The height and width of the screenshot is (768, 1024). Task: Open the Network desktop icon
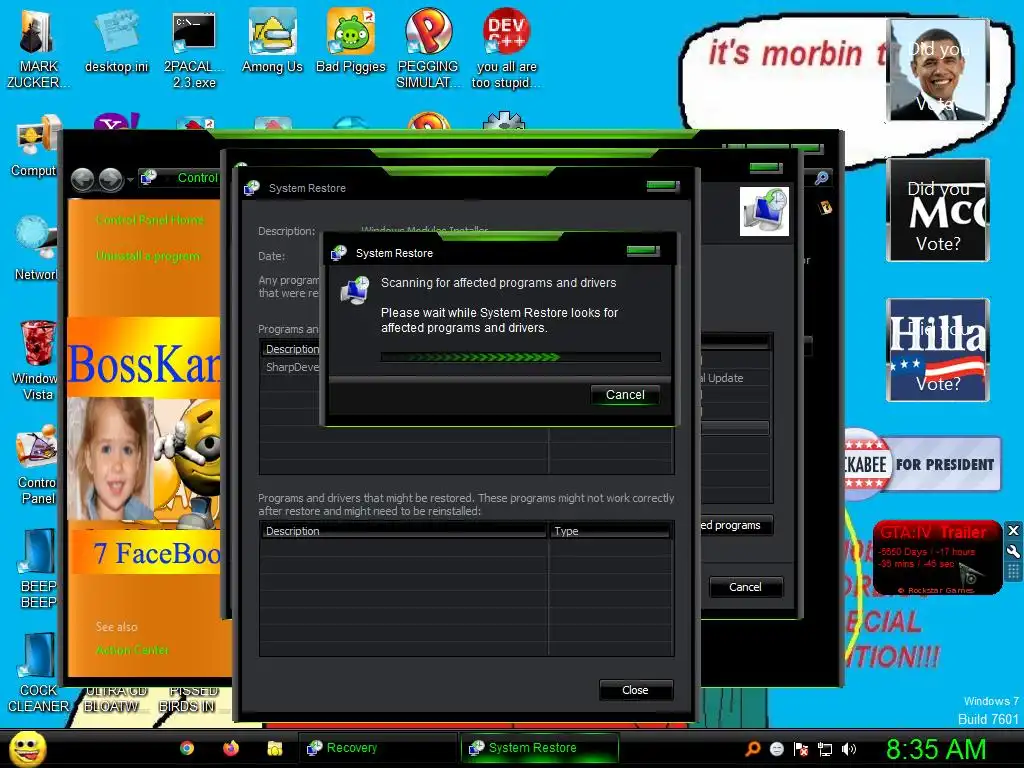34,248
